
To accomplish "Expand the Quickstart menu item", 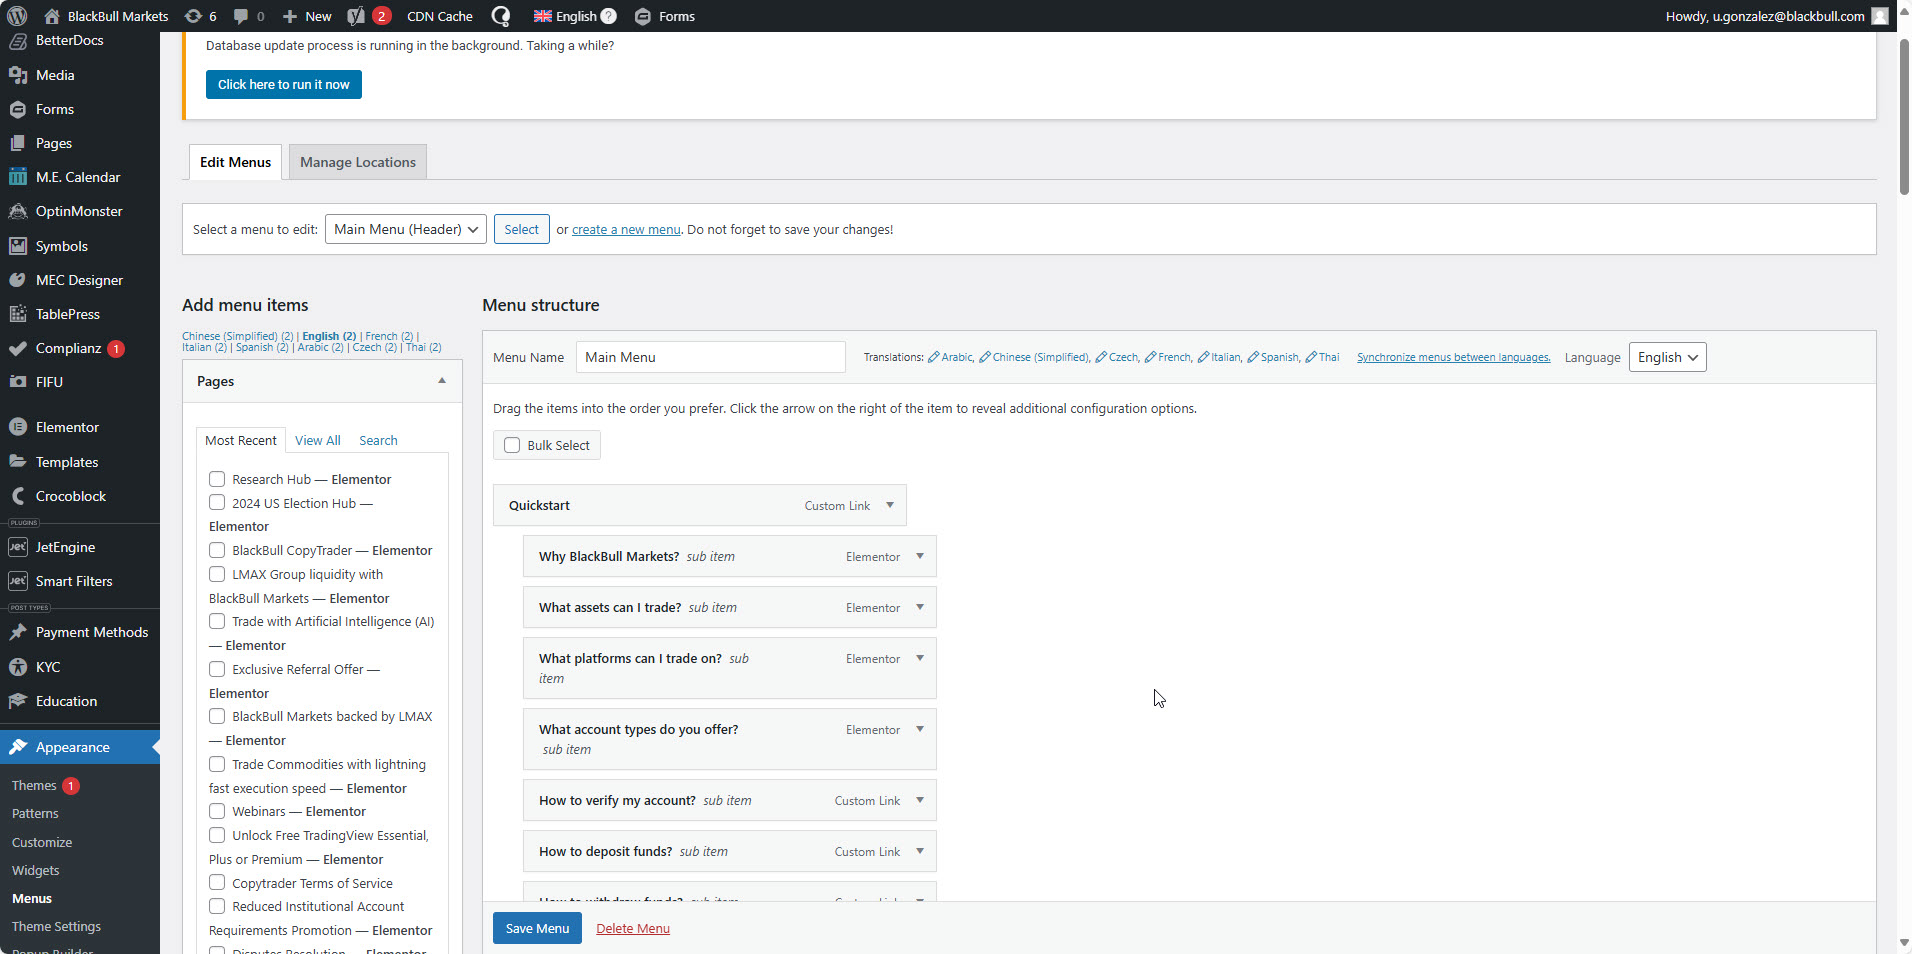I will pyautogui.click(x=890, y=505).
